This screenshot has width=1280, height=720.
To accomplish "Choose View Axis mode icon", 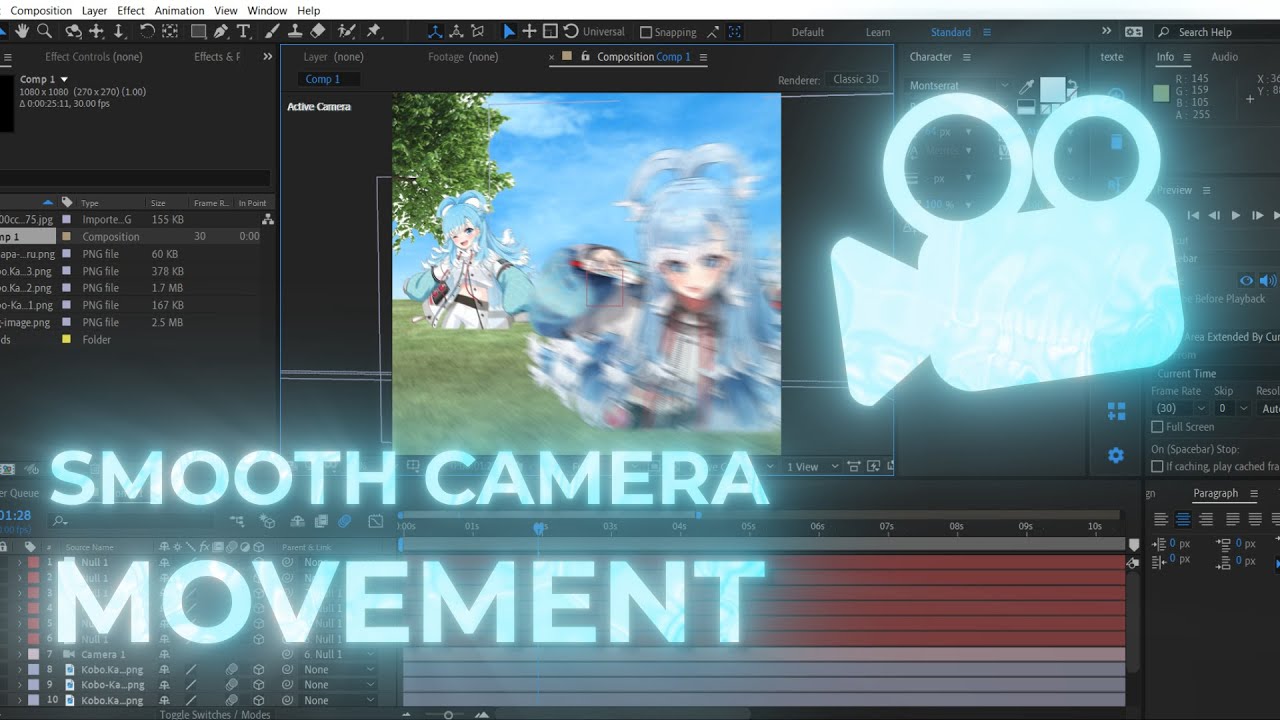I will coord(478,32).
